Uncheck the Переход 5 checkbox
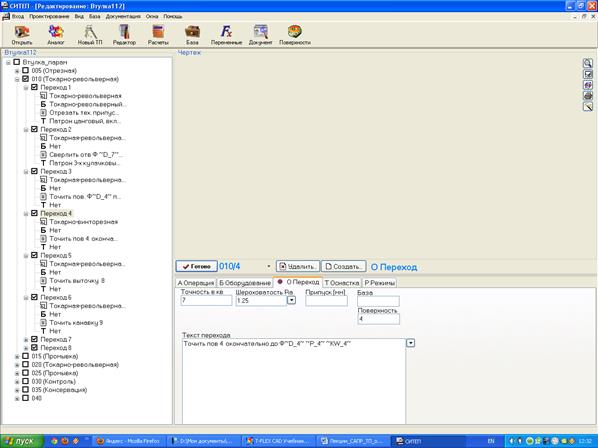This screenshot has height=448, width=598. tap(34, 255)
